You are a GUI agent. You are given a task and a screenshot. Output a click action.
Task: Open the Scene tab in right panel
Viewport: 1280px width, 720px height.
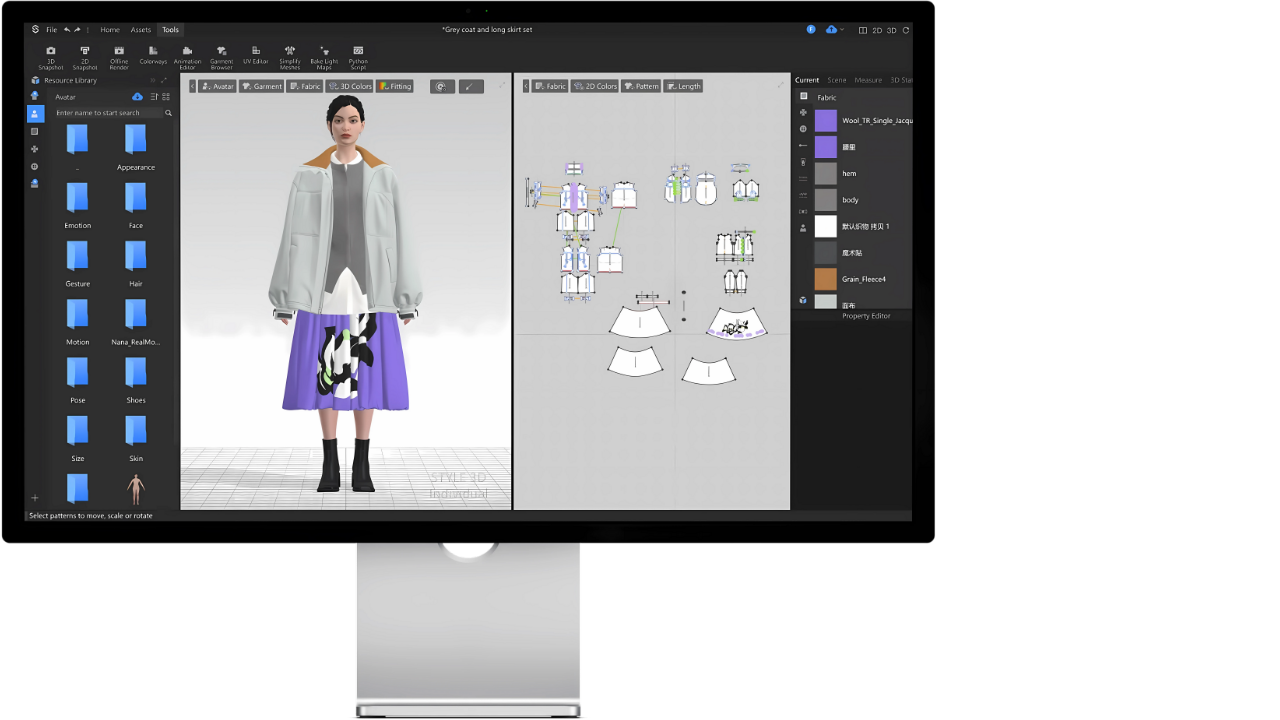(x=836, y=80)
